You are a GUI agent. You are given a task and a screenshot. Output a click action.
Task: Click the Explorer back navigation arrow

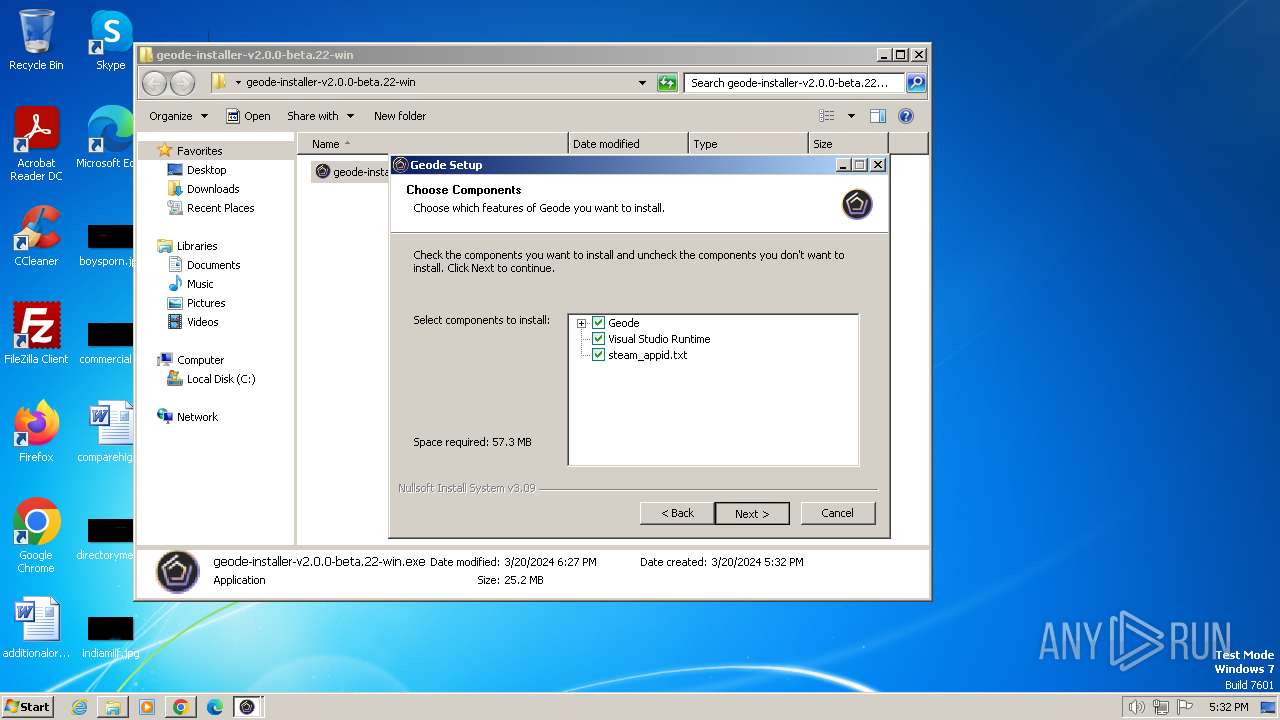(155, 83)
